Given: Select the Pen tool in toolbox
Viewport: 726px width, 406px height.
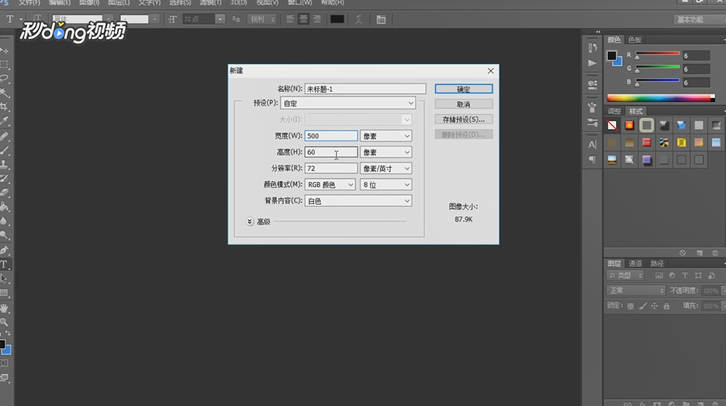Looking at the screenshot, I should tap(5, 250).
